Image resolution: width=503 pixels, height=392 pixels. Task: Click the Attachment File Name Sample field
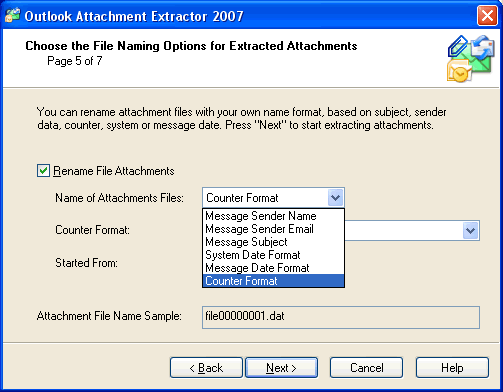341,317
